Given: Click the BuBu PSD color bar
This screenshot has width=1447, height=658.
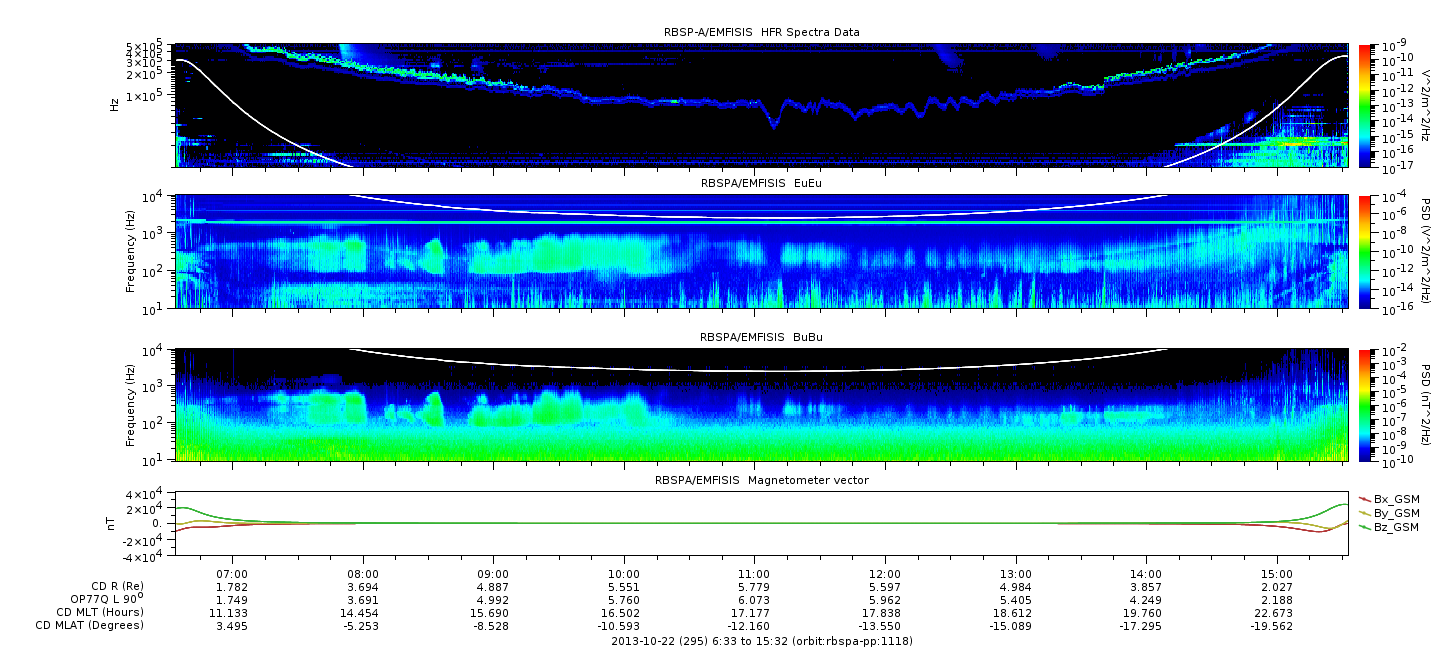Looking at the screenshot, I should click(1364, 404).
